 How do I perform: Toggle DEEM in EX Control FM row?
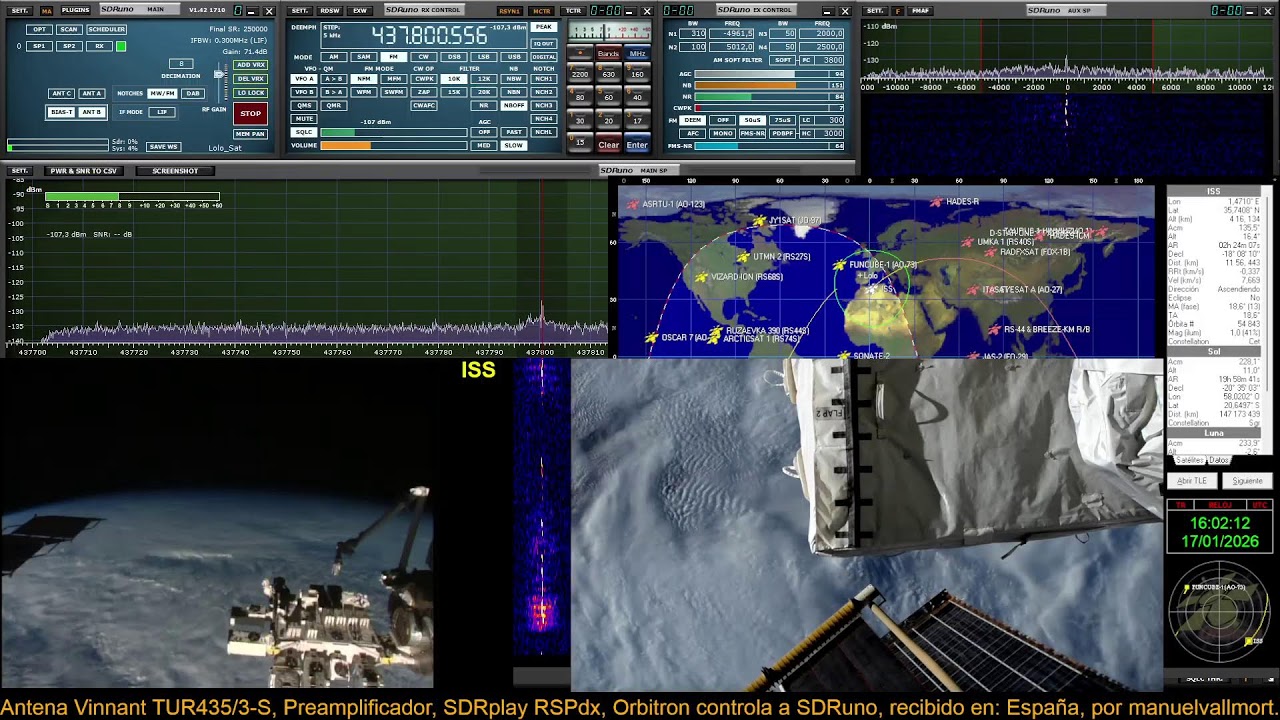tap(692, 120)
